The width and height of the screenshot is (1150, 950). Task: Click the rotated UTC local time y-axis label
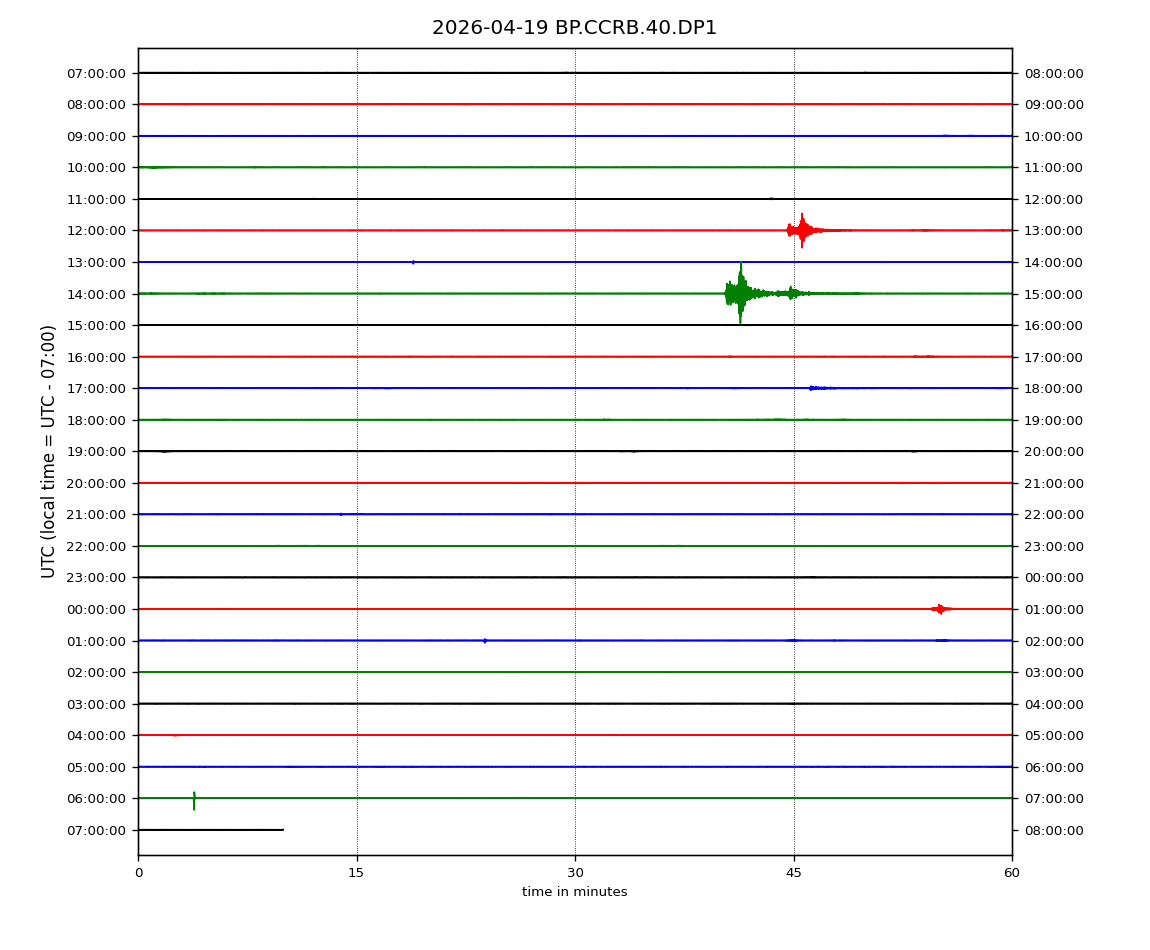point(49,451)
